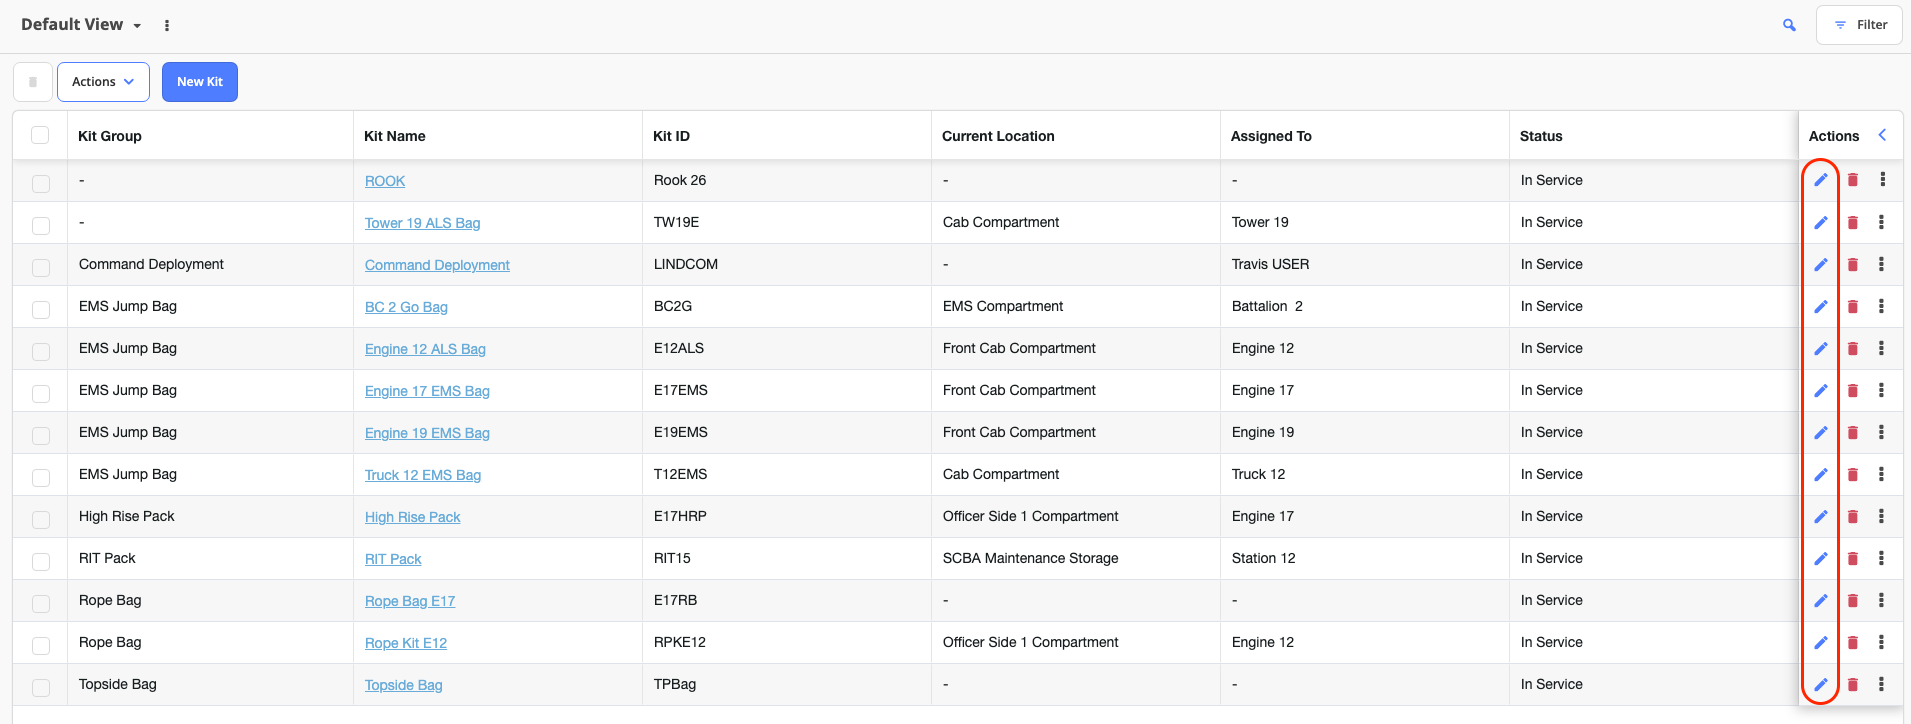This screenshot has height=724, width=1911.
Task: Open more options for ROOK kit
Action: pyautogui.click(x=1882, y=180)
